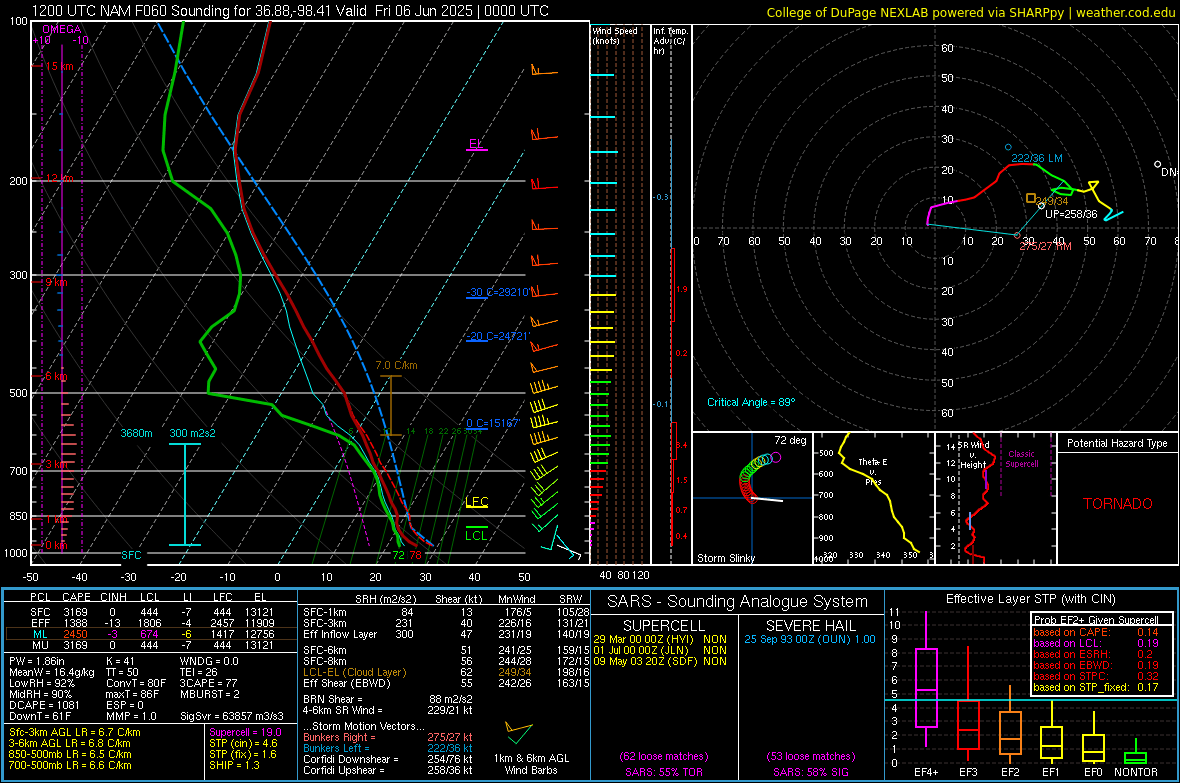
Task: Click the Prob EF2+ Given Supercell header
Action: pos(1096,620)
